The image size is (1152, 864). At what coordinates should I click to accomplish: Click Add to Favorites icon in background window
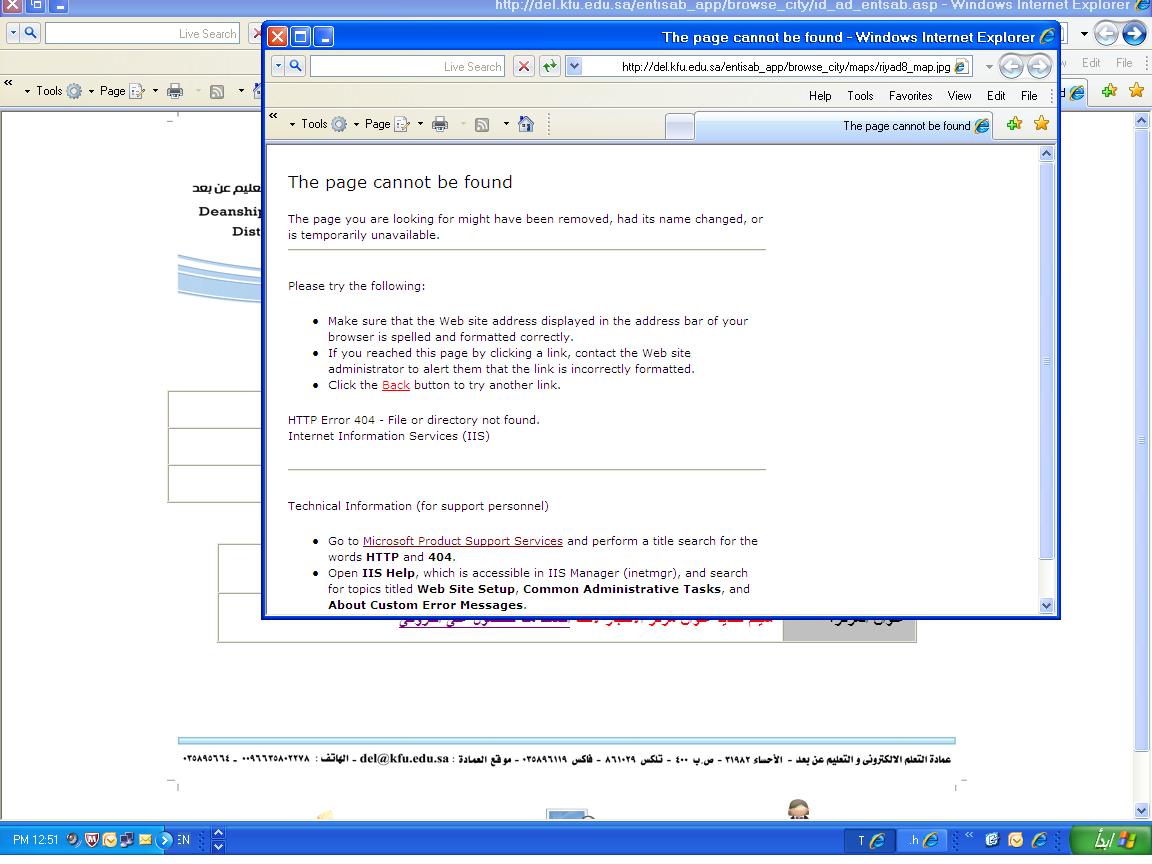click(x=1109, y=90)
